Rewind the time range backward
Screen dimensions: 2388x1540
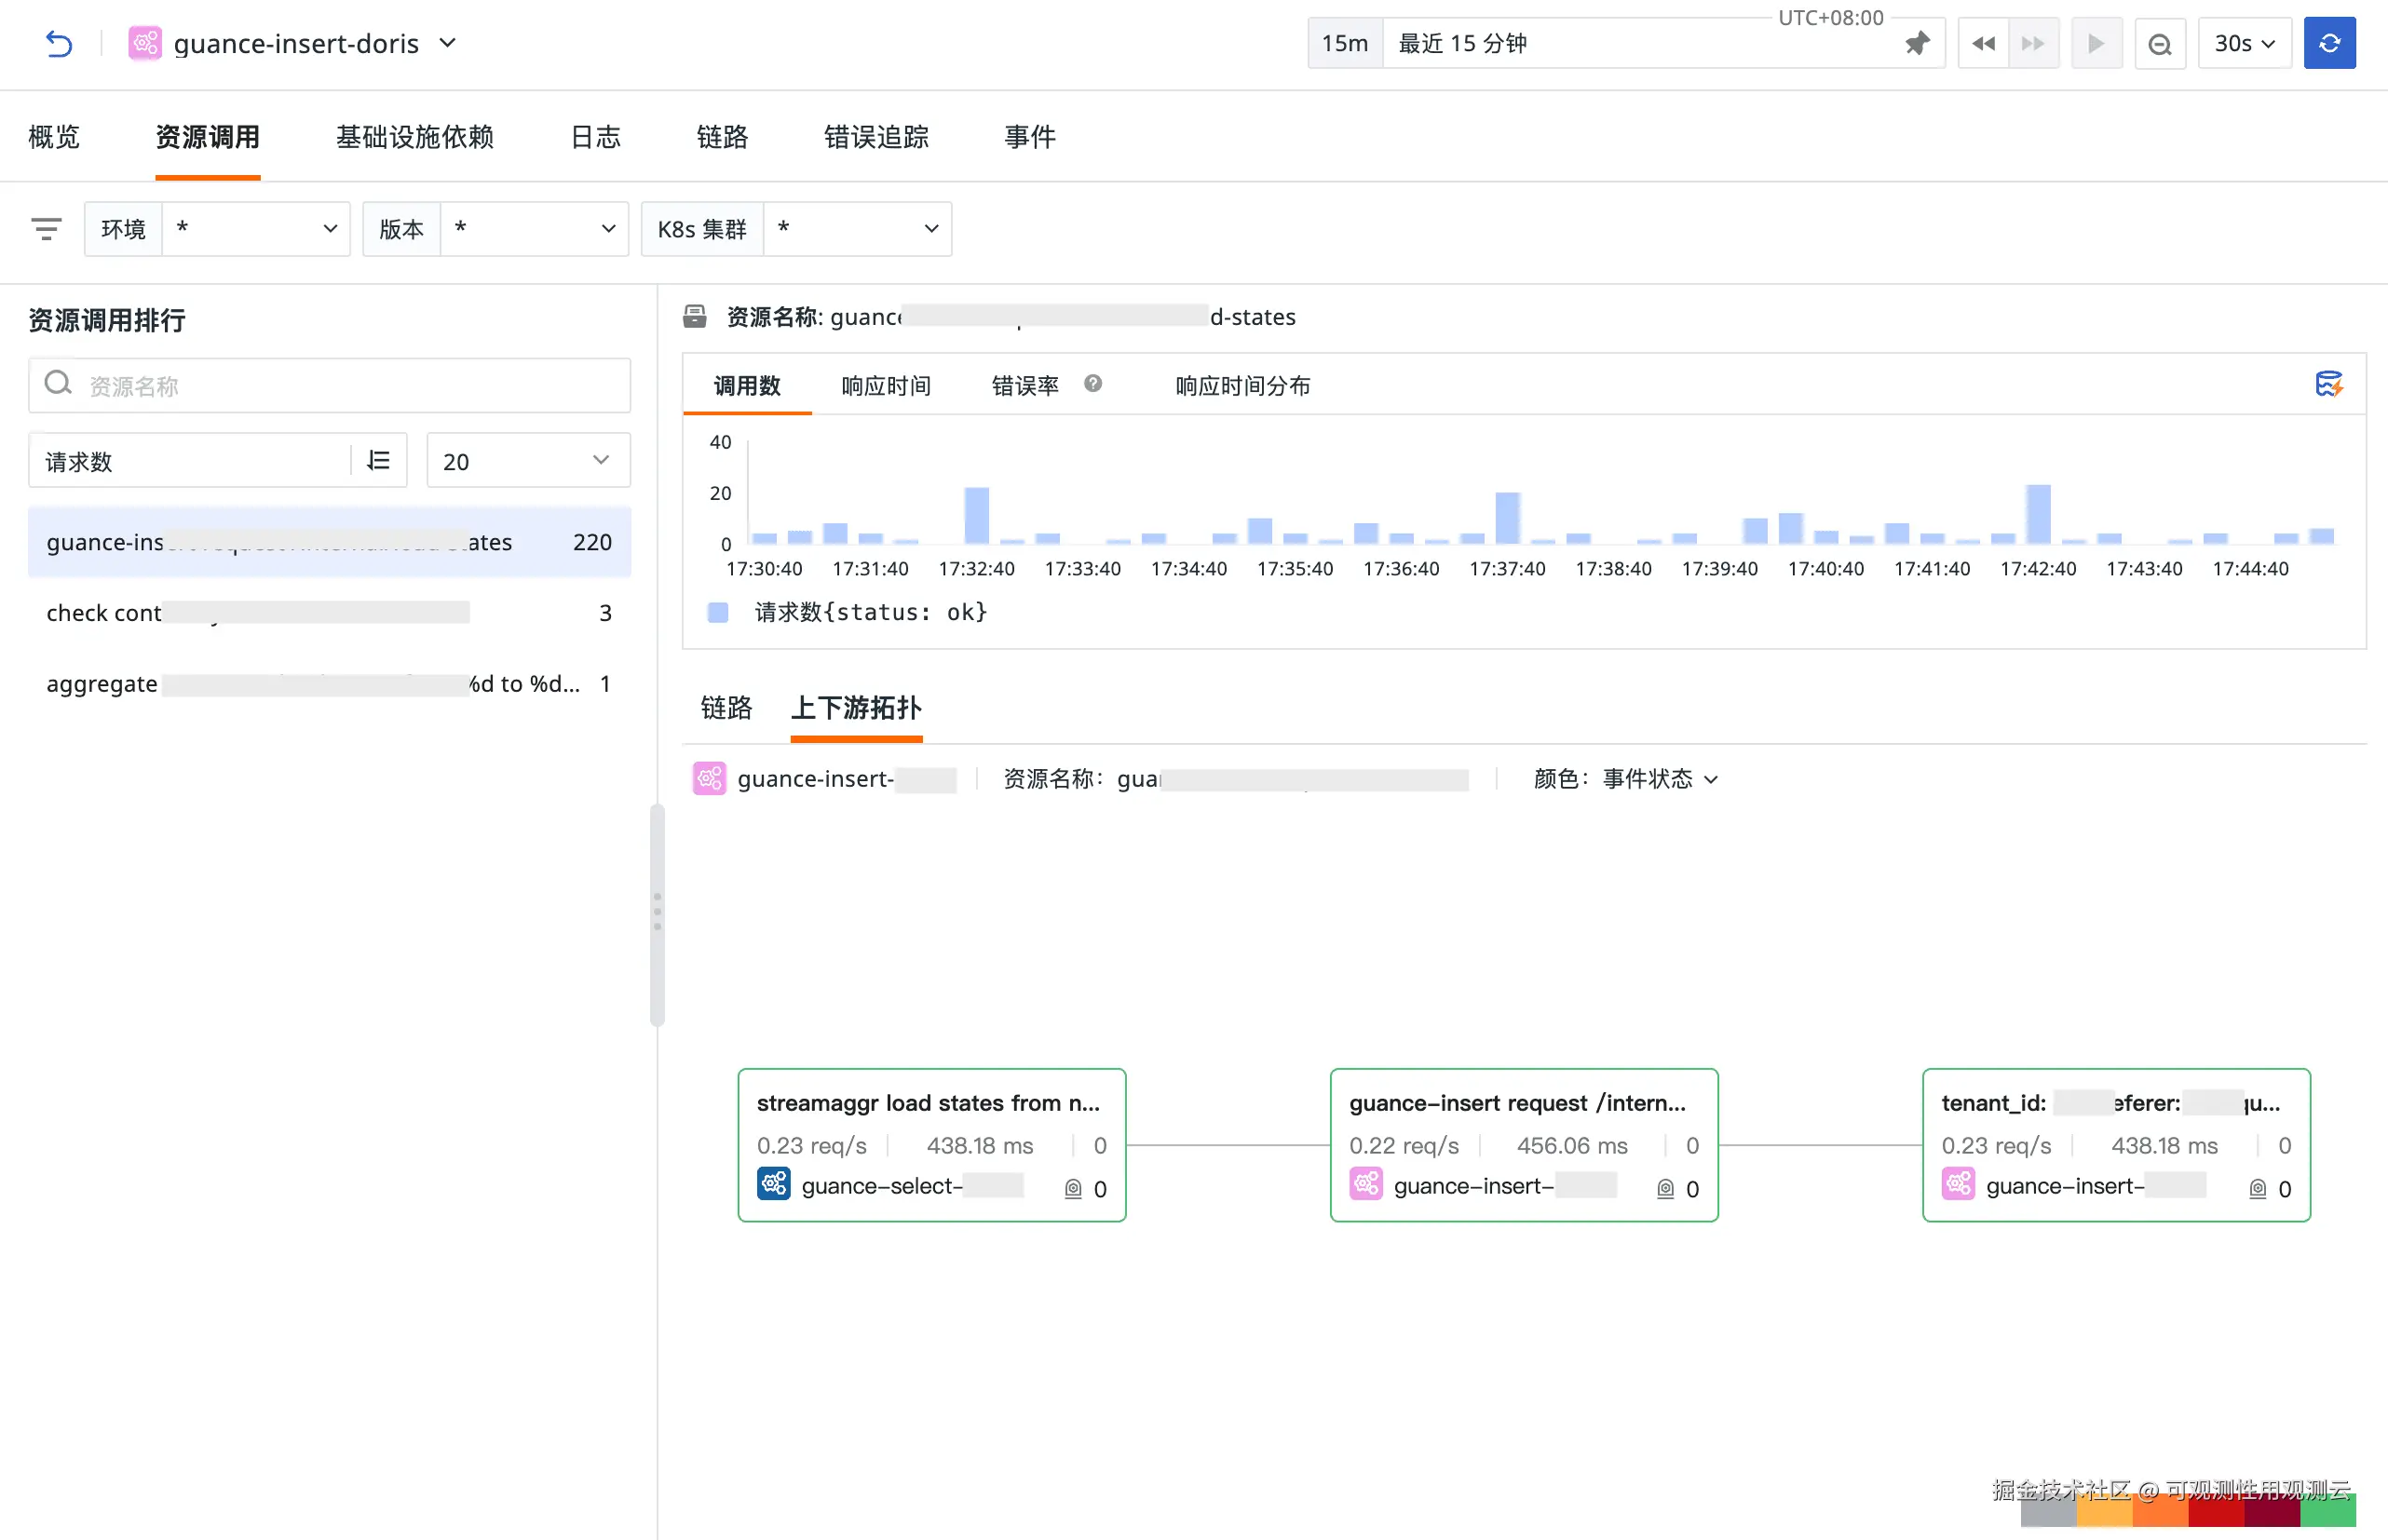(1982, 43)
